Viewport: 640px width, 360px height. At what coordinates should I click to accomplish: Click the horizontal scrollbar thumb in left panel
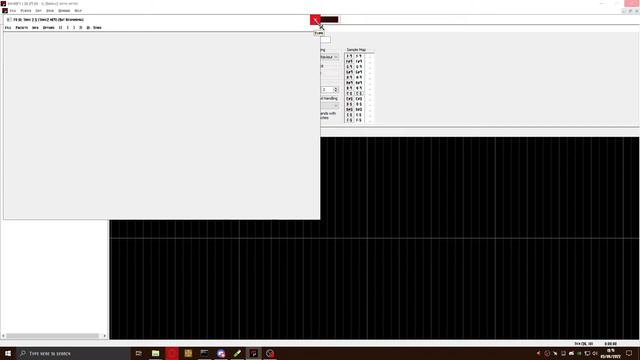[x=52, y=336]
